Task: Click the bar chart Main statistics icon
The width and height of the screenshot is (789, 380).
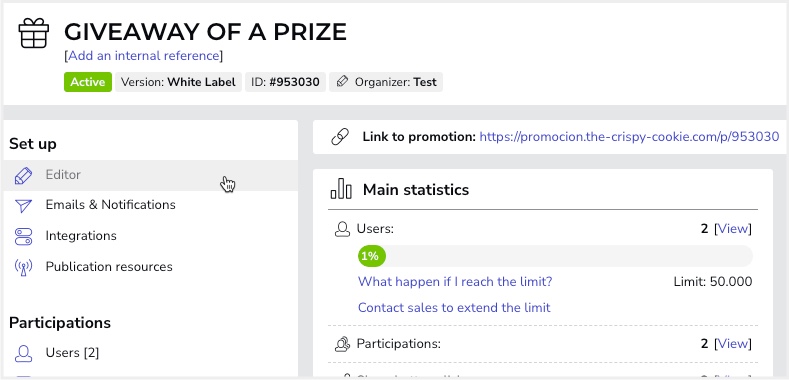Action: tap(341, 189)
